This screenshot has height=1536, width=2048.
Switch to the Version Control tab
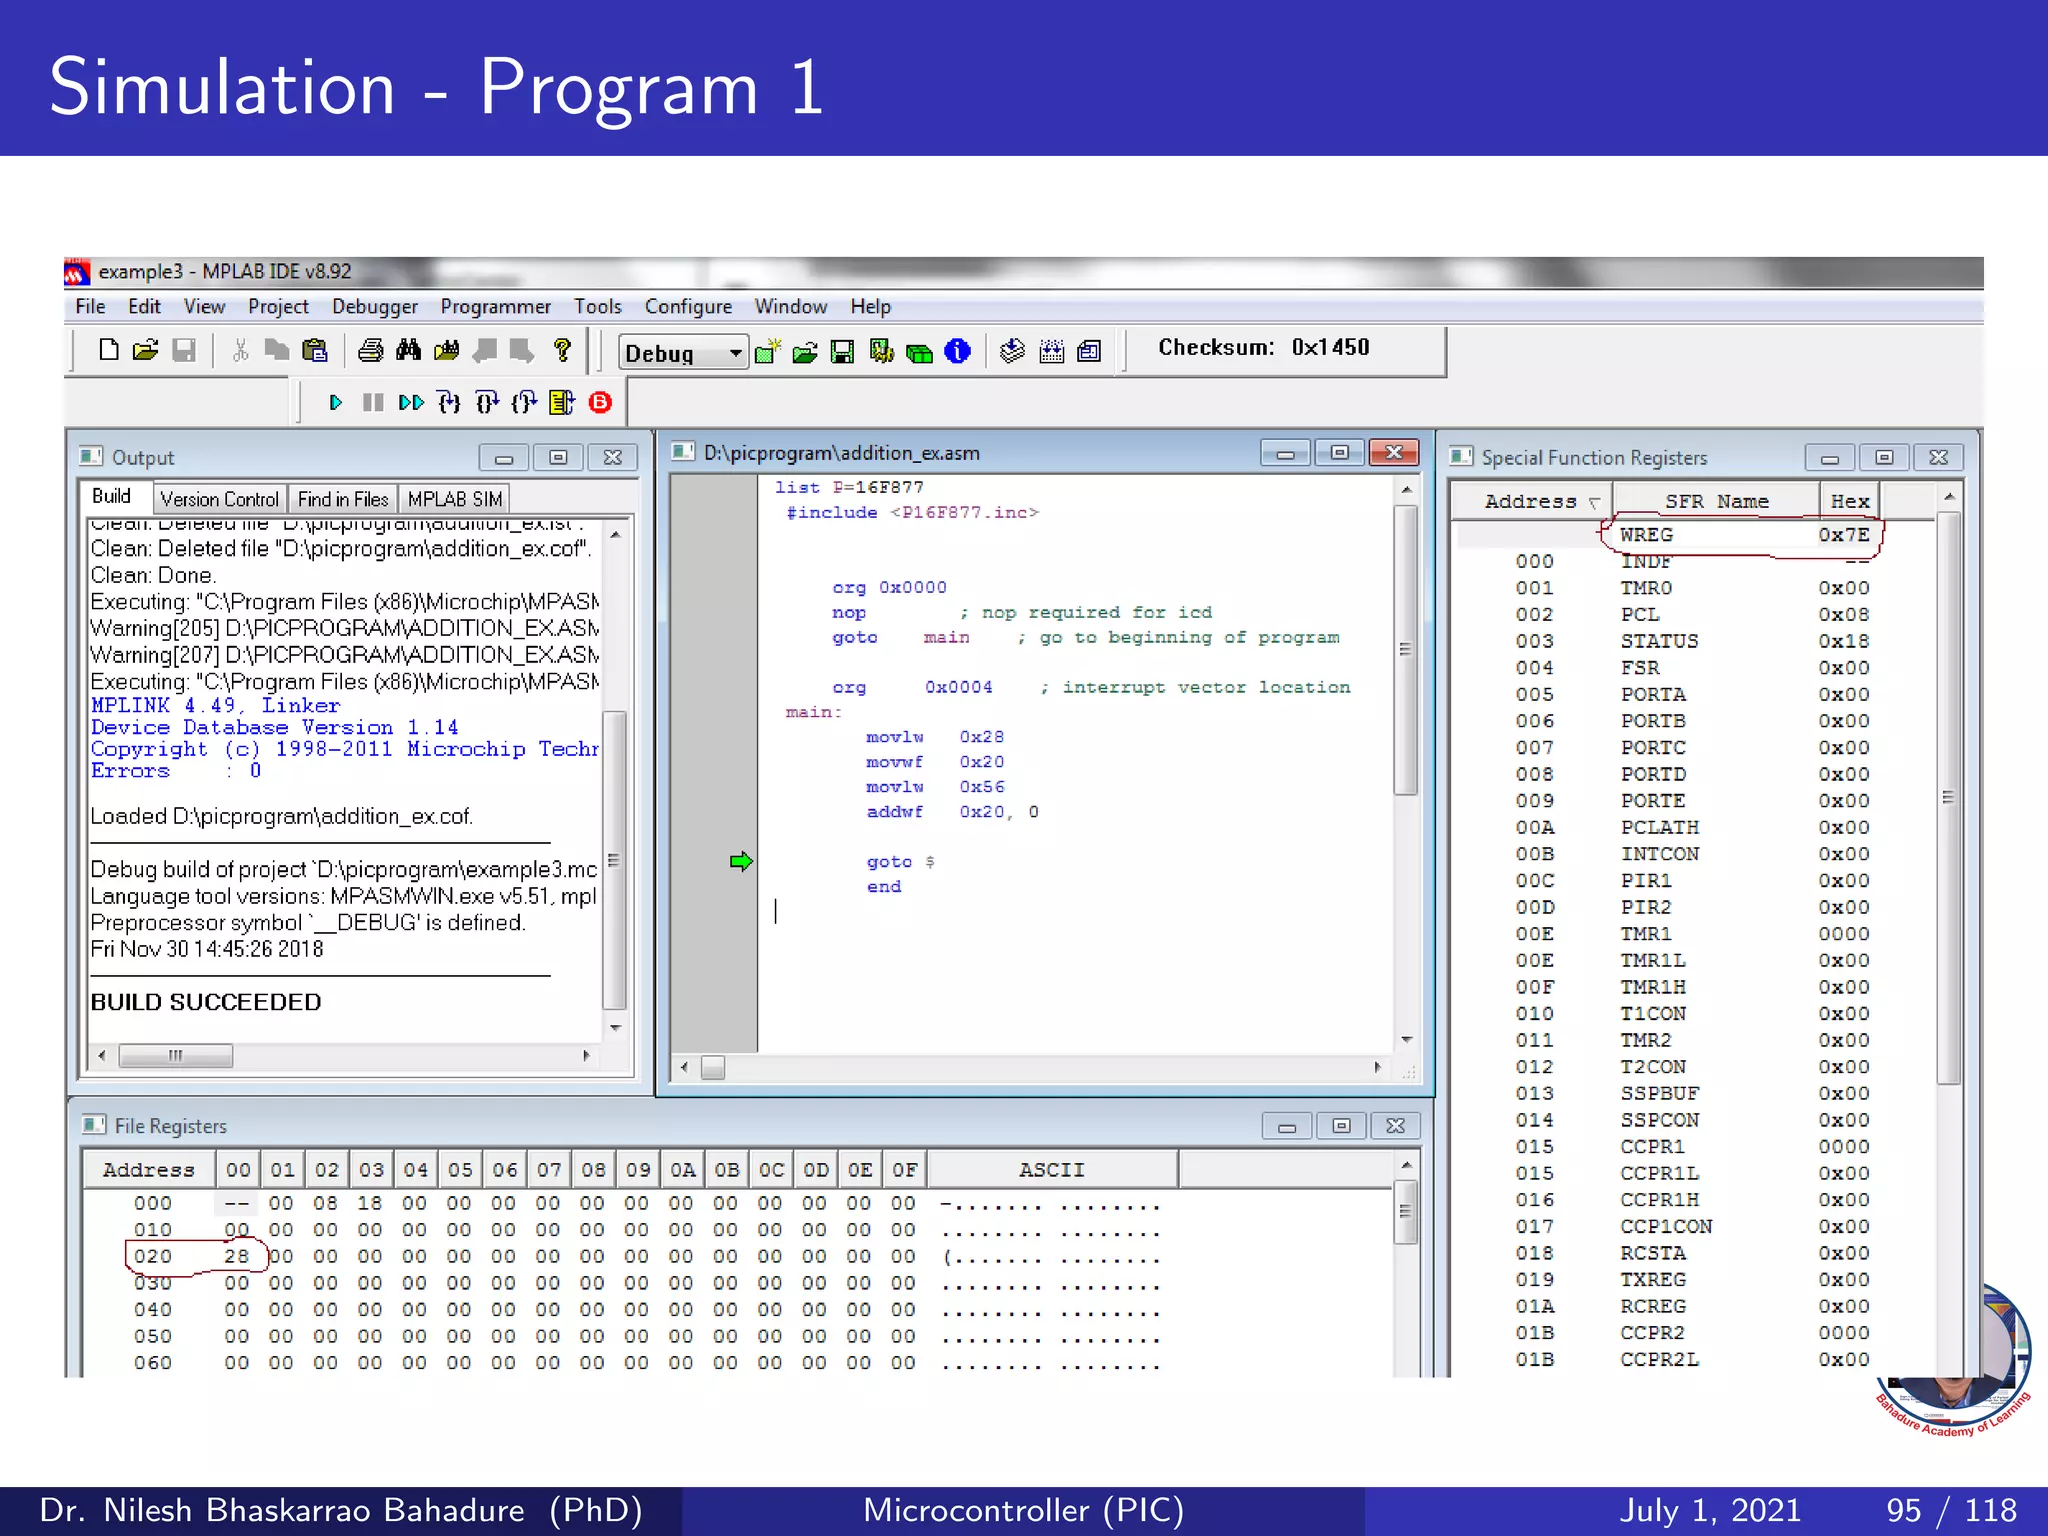point(219,499)
